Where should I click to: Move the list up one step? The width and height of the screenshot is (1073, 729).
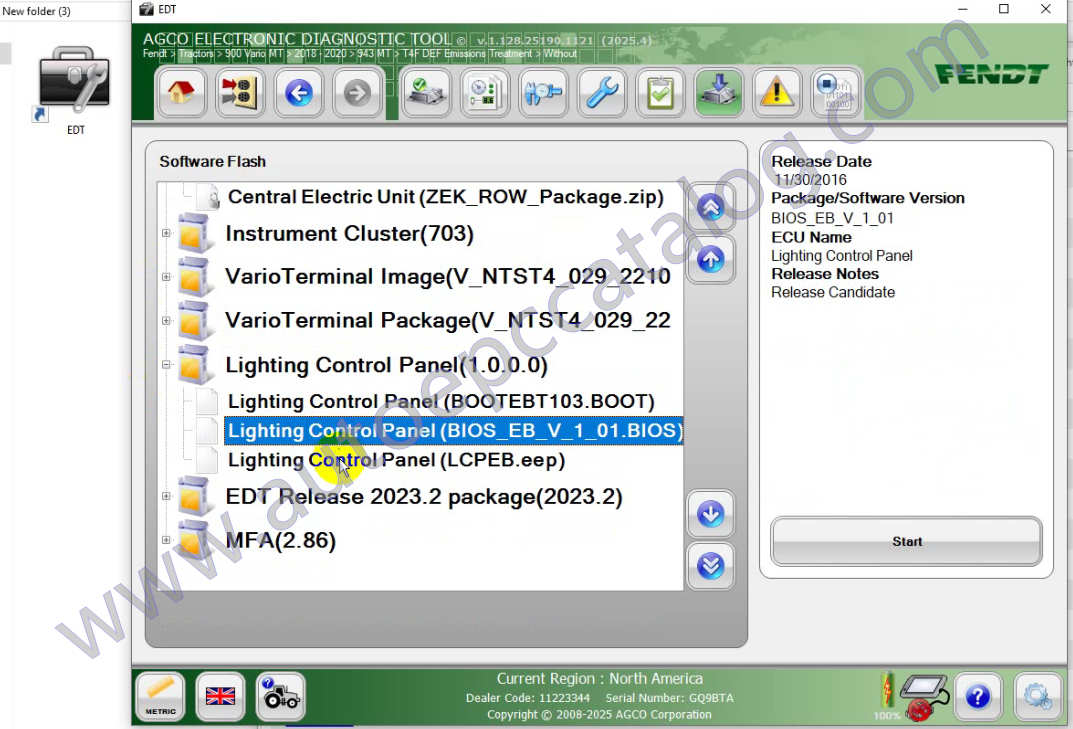tap(710, 259)
